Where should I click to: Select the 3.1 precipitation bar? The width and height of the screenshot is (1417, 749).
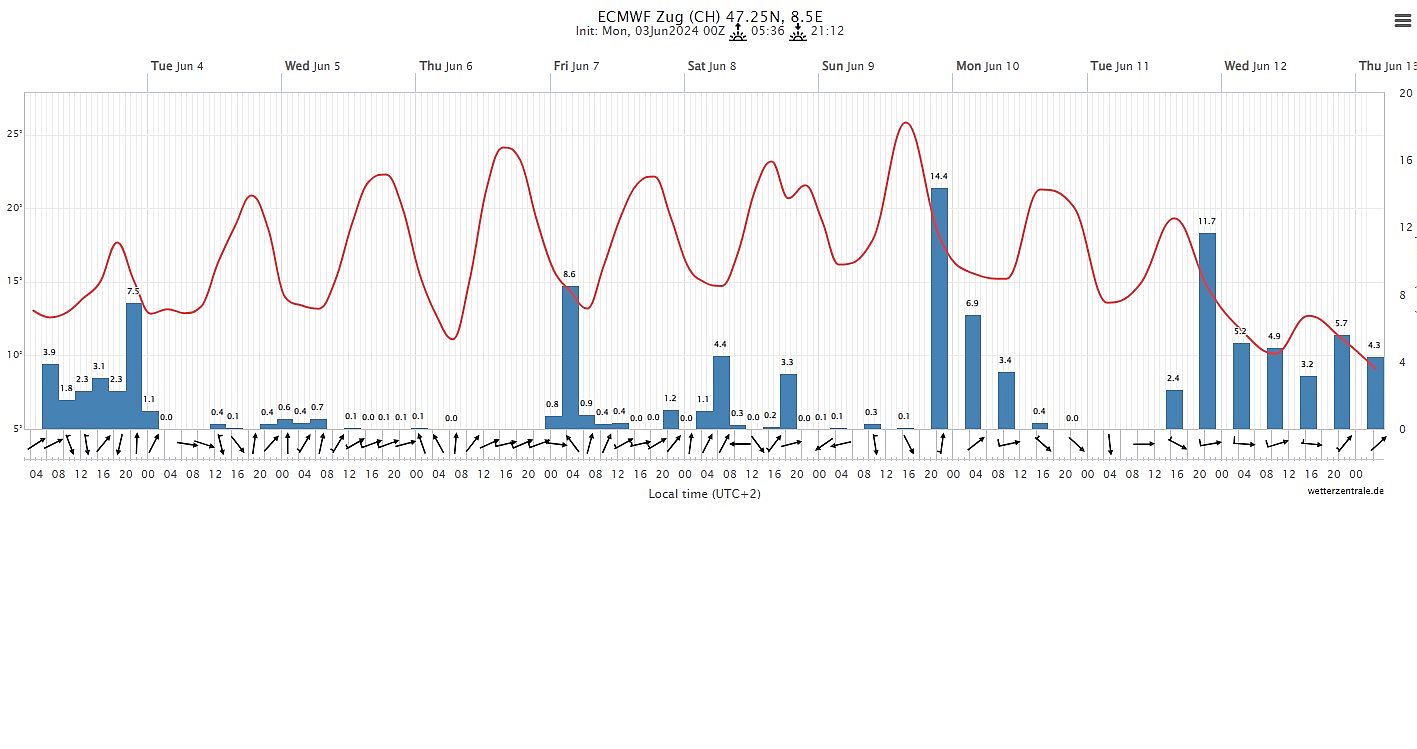[x=100, y=404]
